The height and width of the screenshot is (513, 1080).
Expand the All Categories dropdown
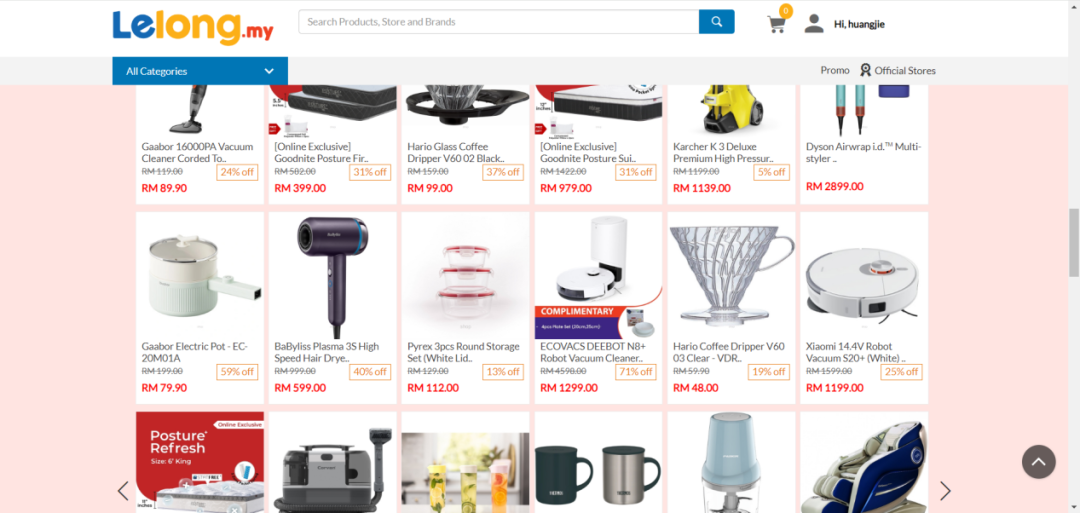click(x=200, y=71)
